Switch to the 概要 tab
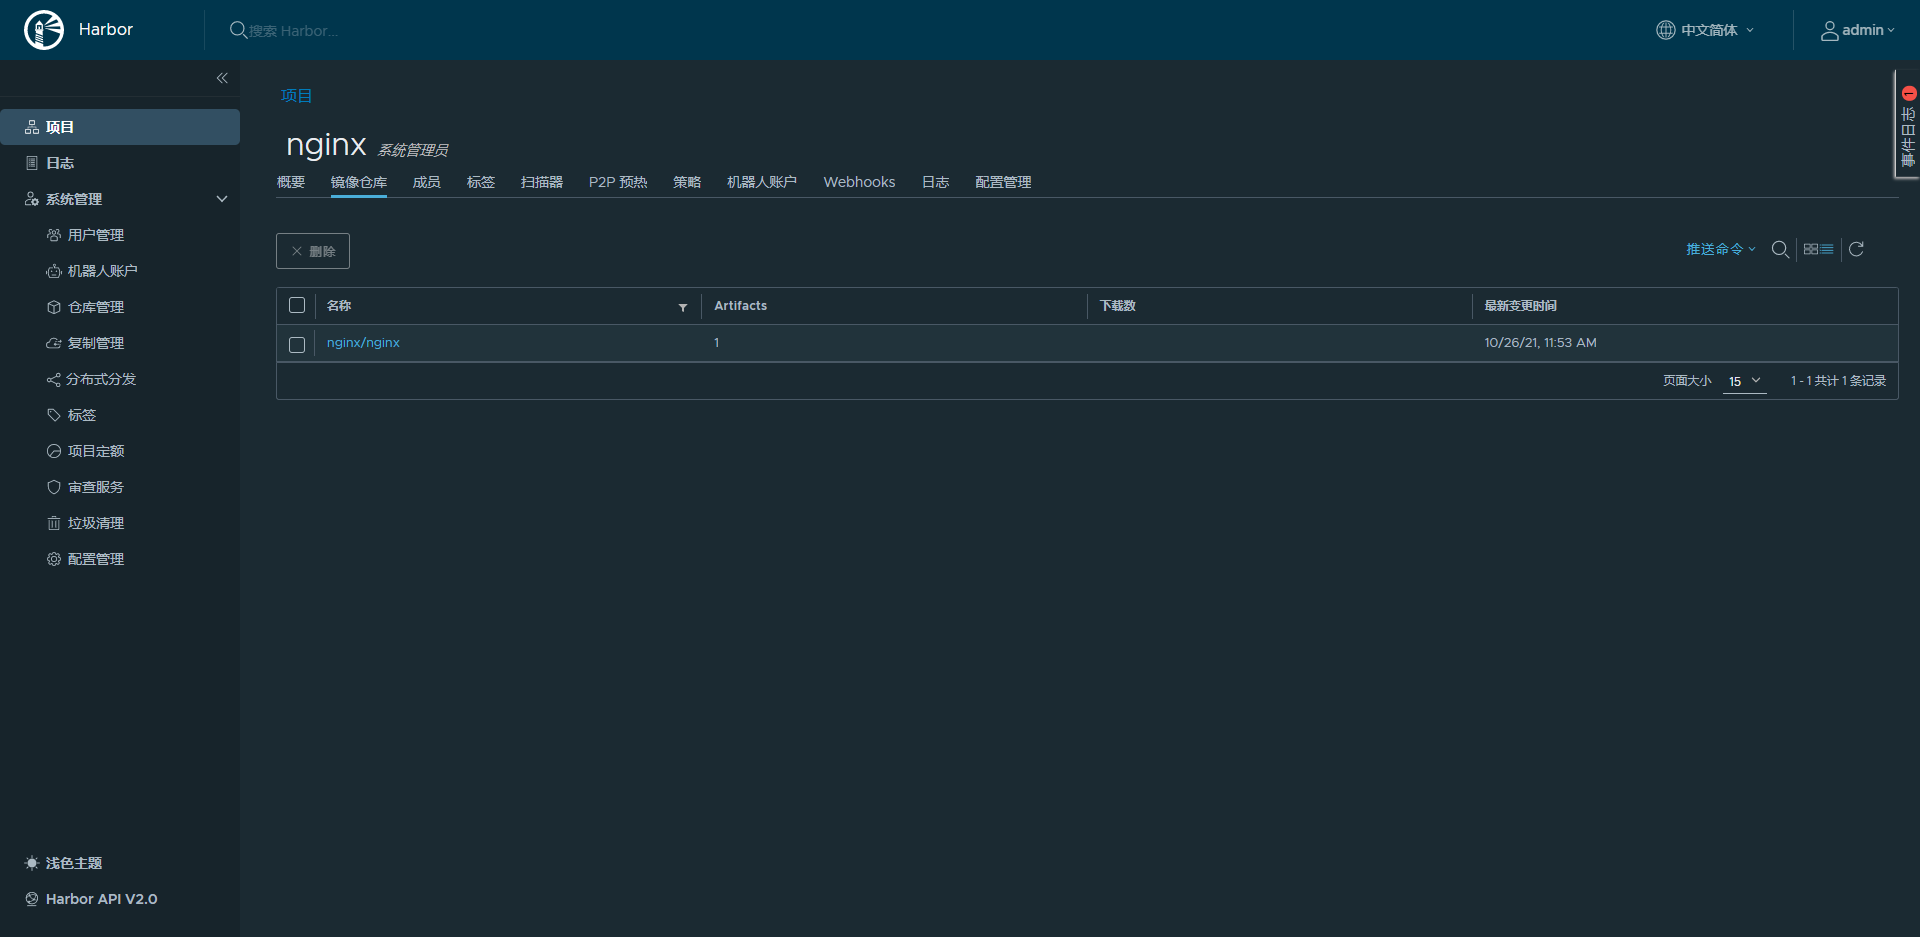This screenshot has width=1920, height=937. coord(291,182)
